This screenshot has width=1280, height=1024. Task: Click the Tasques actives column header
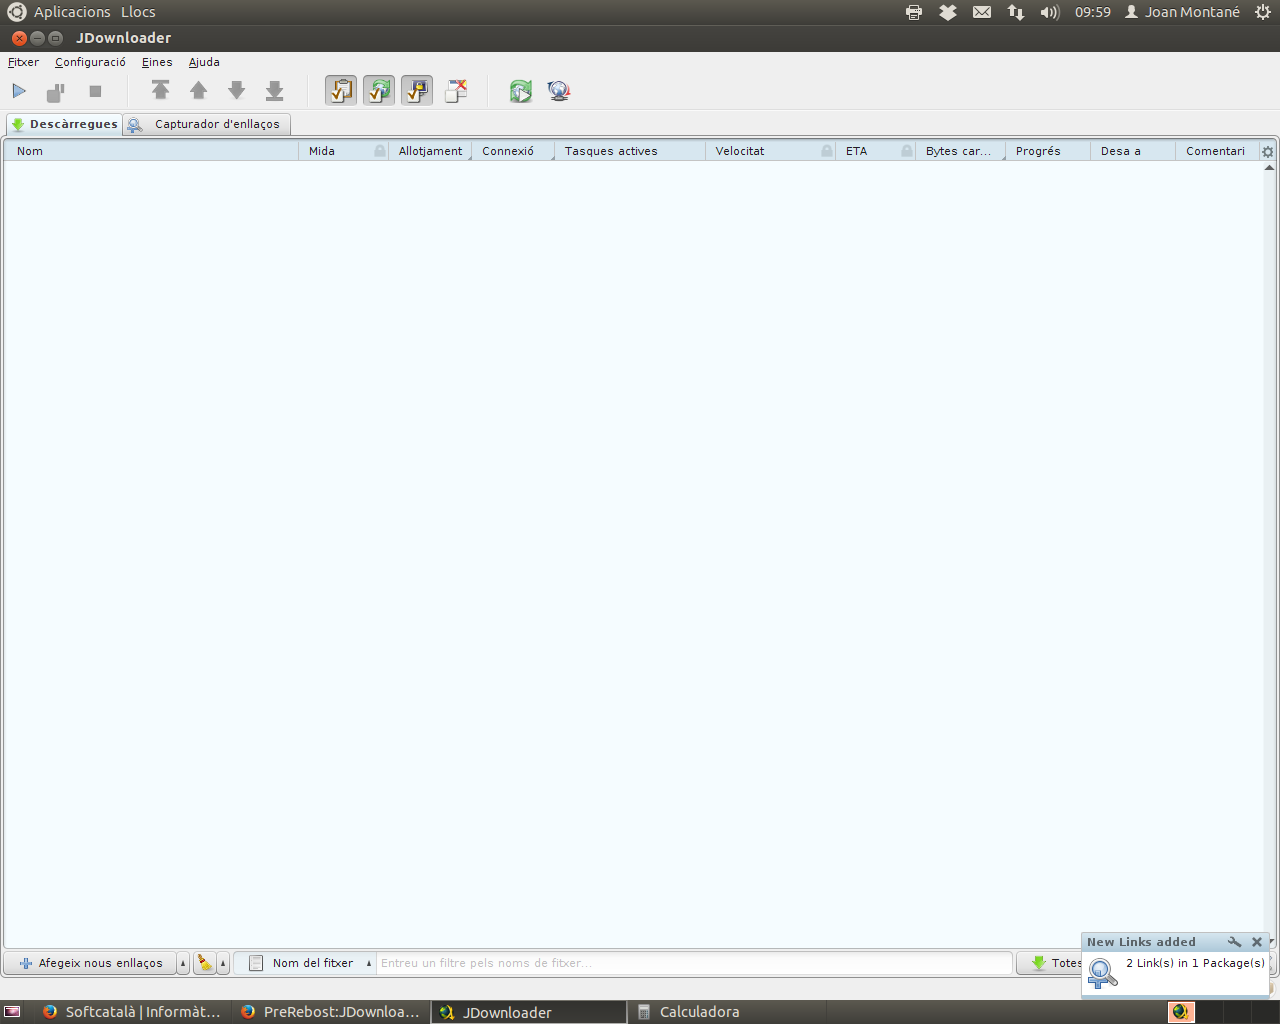[630, 151]
